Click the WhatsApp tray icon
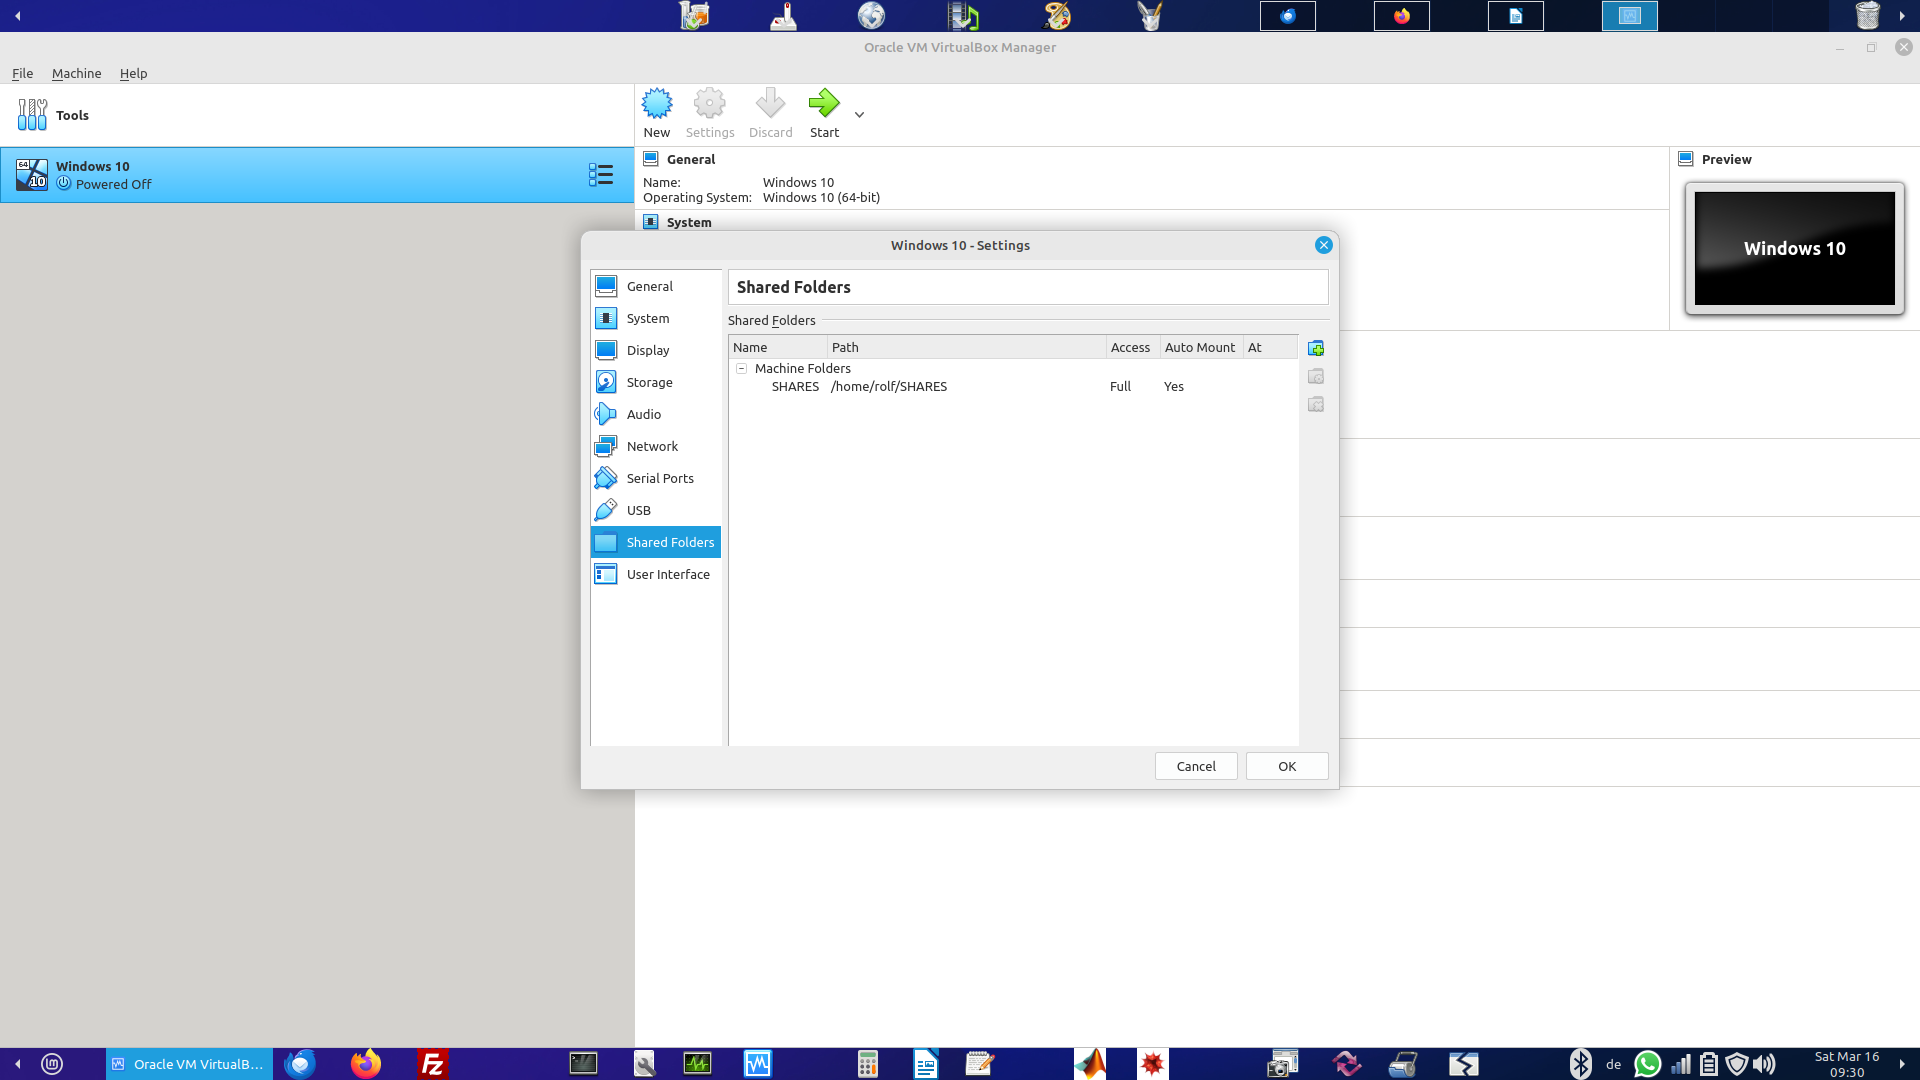1920x1080 pixels. [x=1647, y=1064]
